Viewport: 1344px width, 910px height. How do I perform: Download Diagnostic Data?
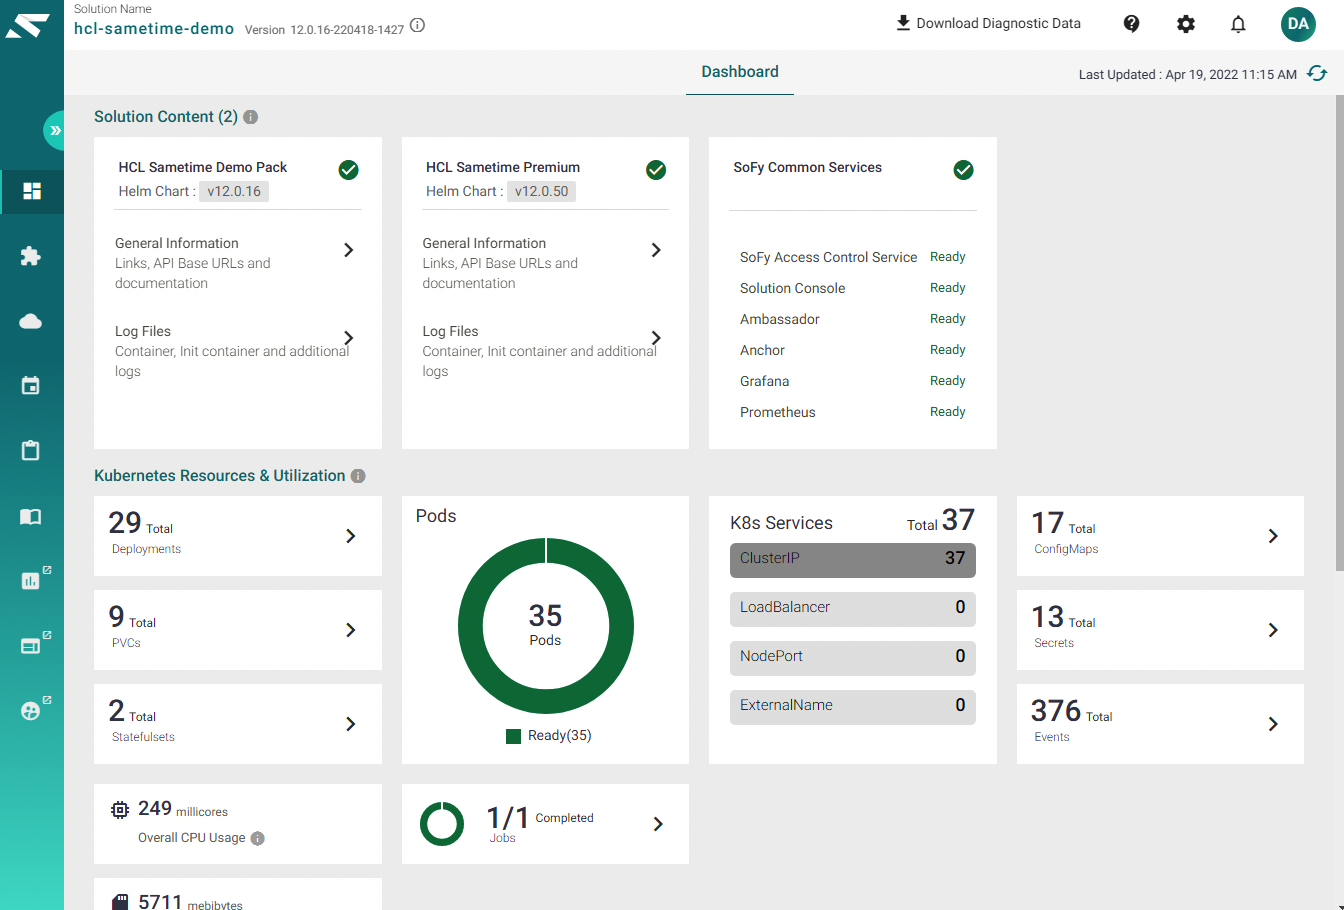tap(988, 23)
